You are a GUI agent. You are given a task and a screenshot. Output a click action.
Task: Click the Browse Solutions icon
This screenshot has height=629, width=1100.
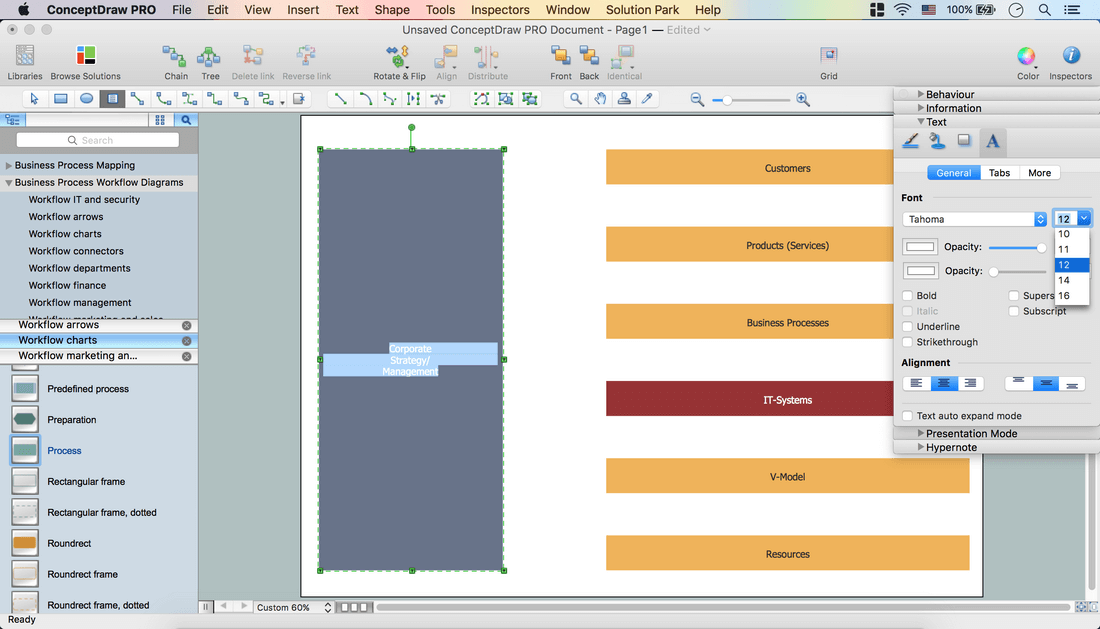point(86,57)
